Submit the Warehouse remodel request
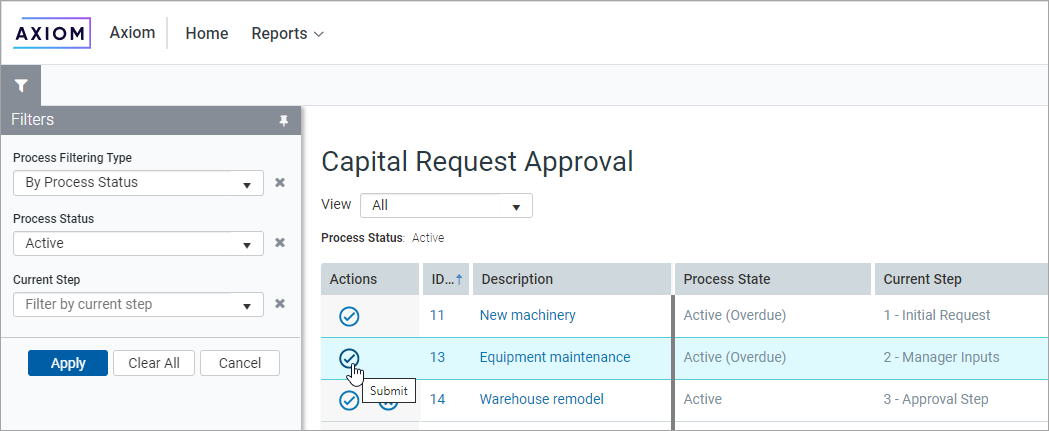This screenshot has width=1049, height=431. tap(349, 400)
